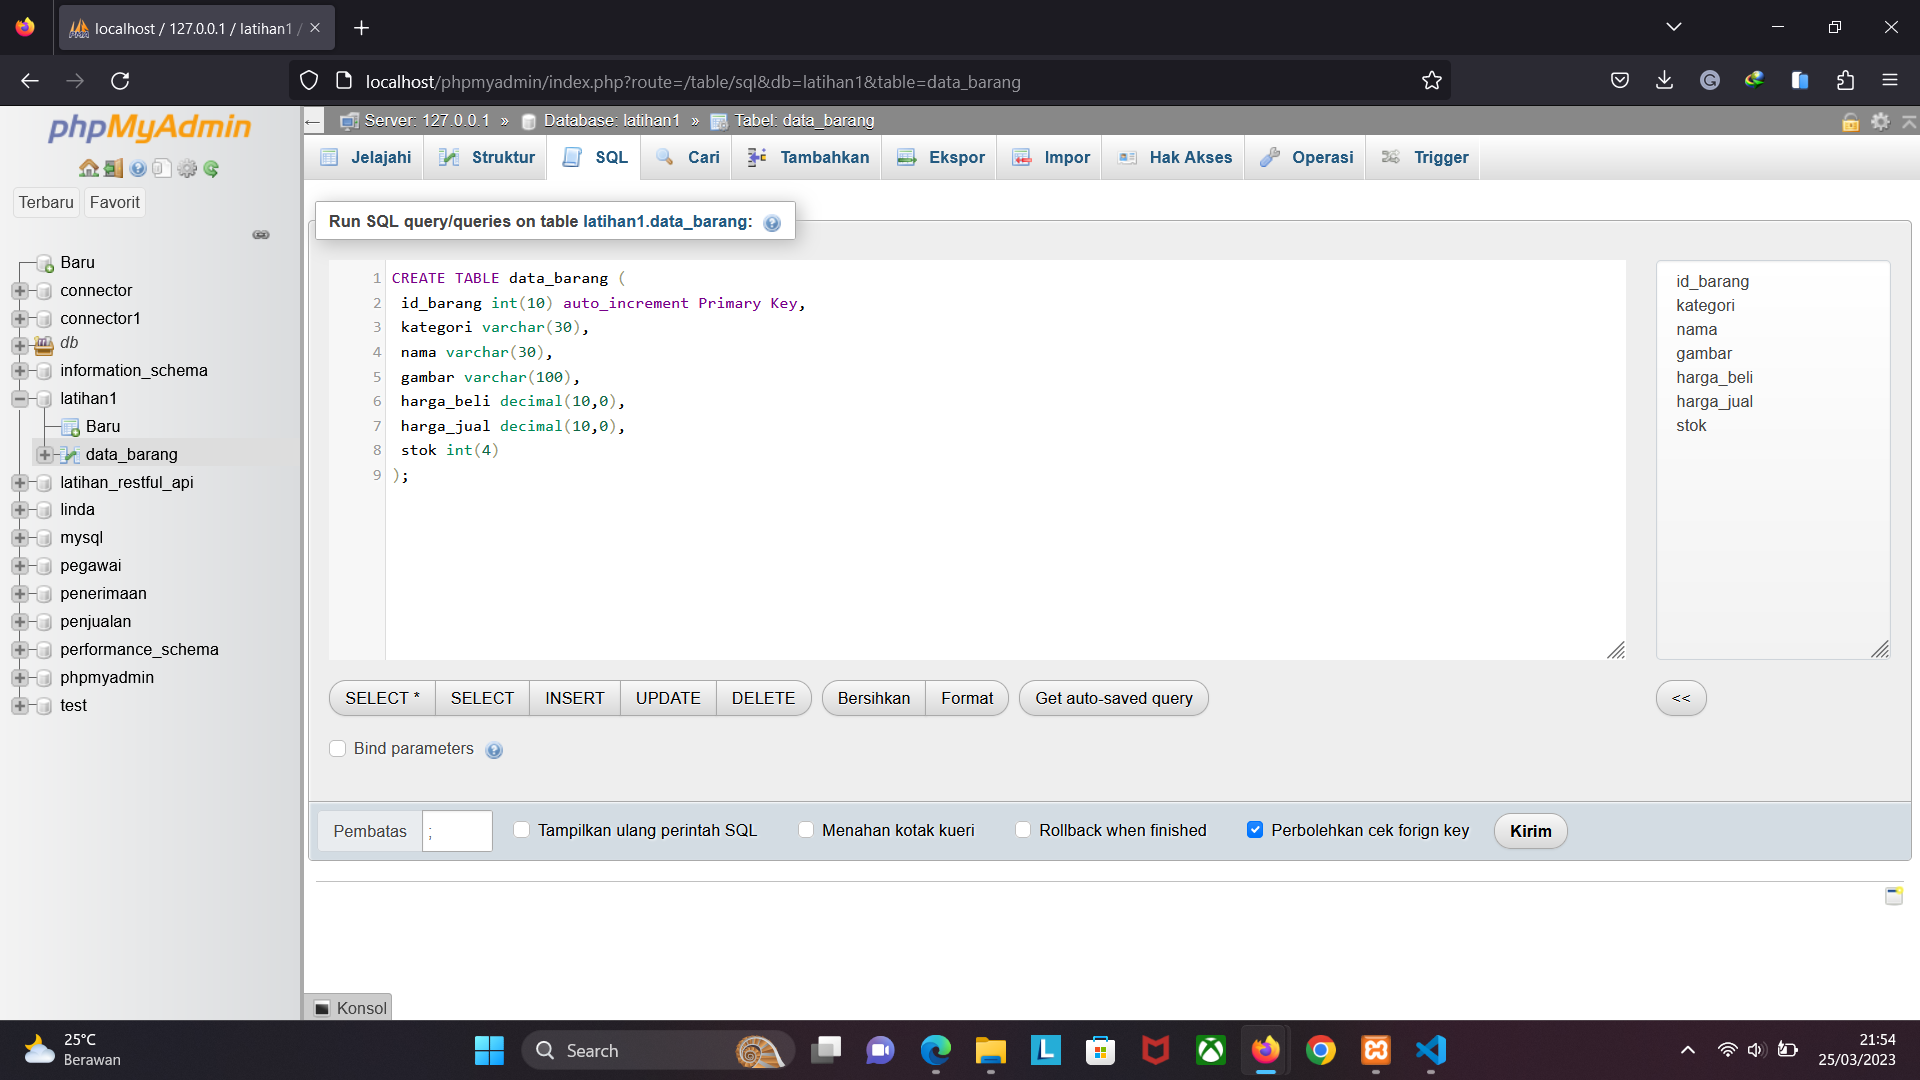The width and height of the screenshot is (1920, 1080).
Task: Open the Konsol panel at bottom
Action: [349, 1008]
